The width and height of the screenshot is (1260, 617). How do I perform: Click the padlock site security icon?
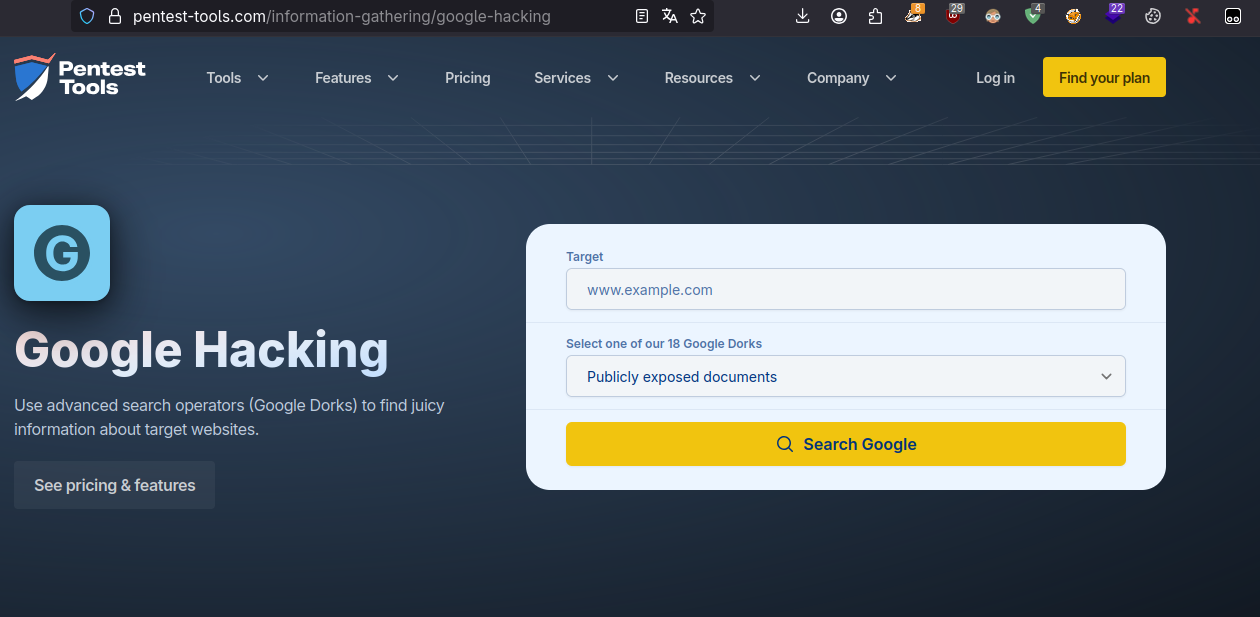pos(114,16)
